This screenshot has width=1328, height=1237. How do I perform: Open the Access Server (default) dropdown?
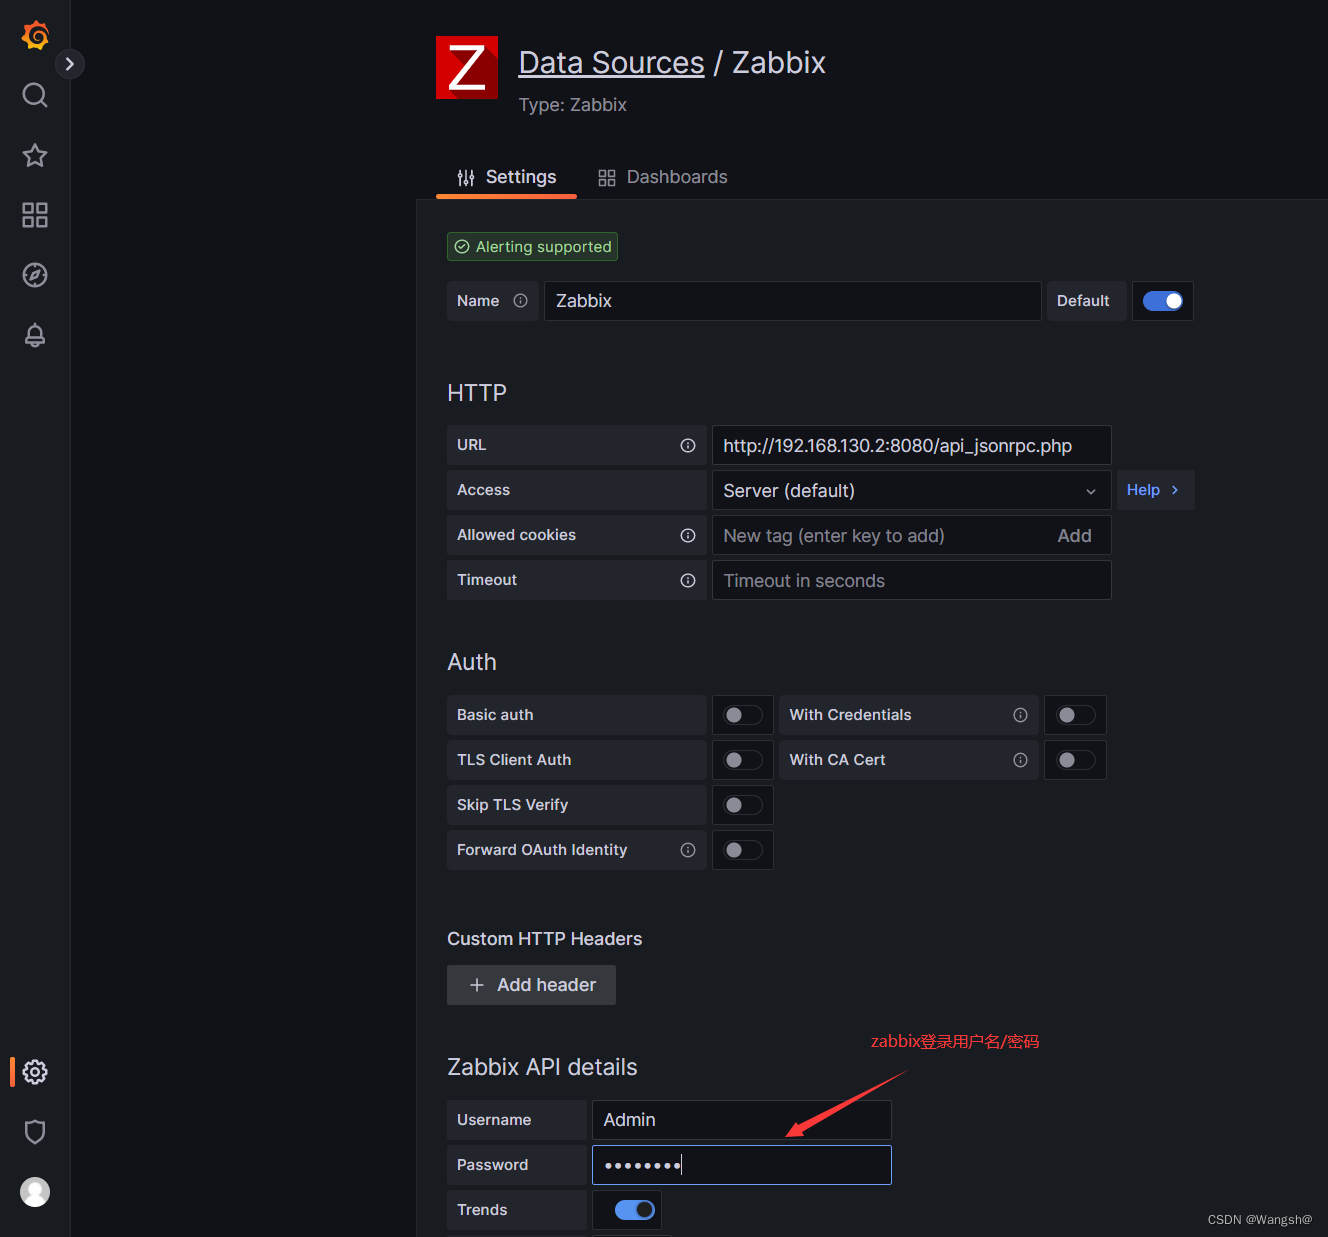(911, 491)
